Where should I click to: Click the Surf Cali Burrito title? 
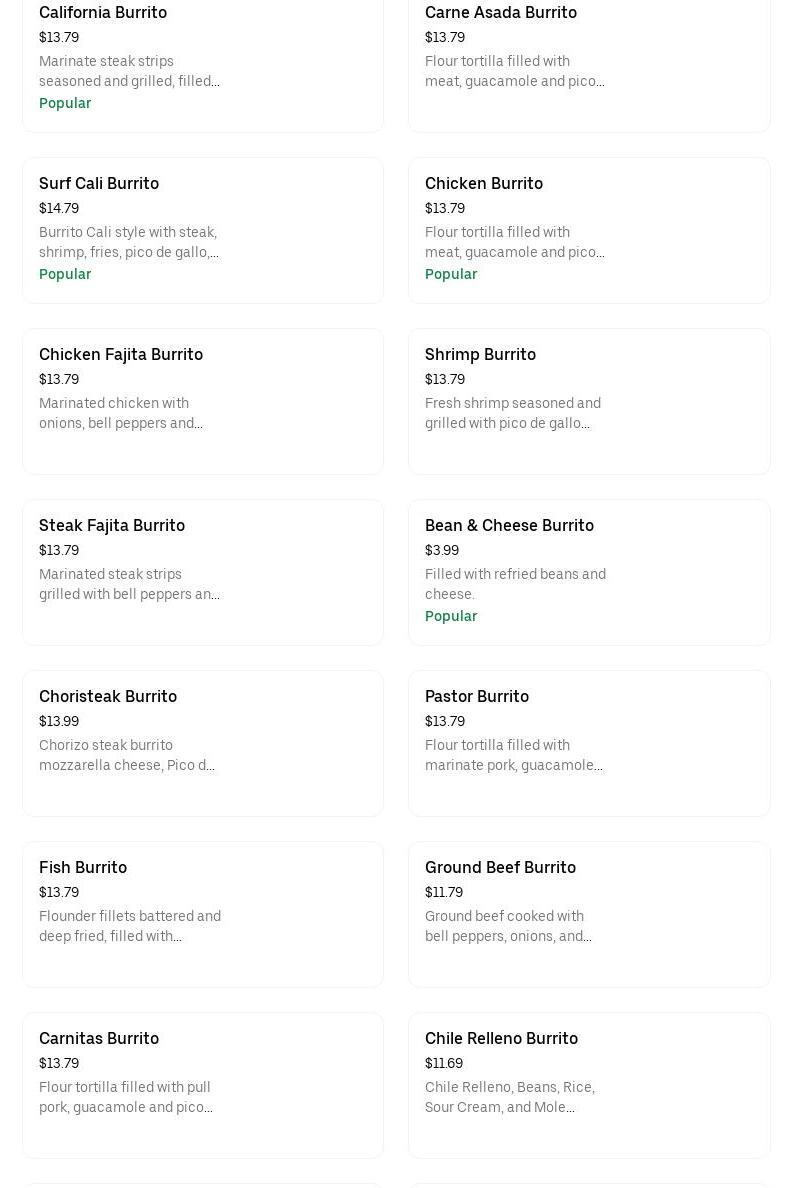click(x=99, y=184)
